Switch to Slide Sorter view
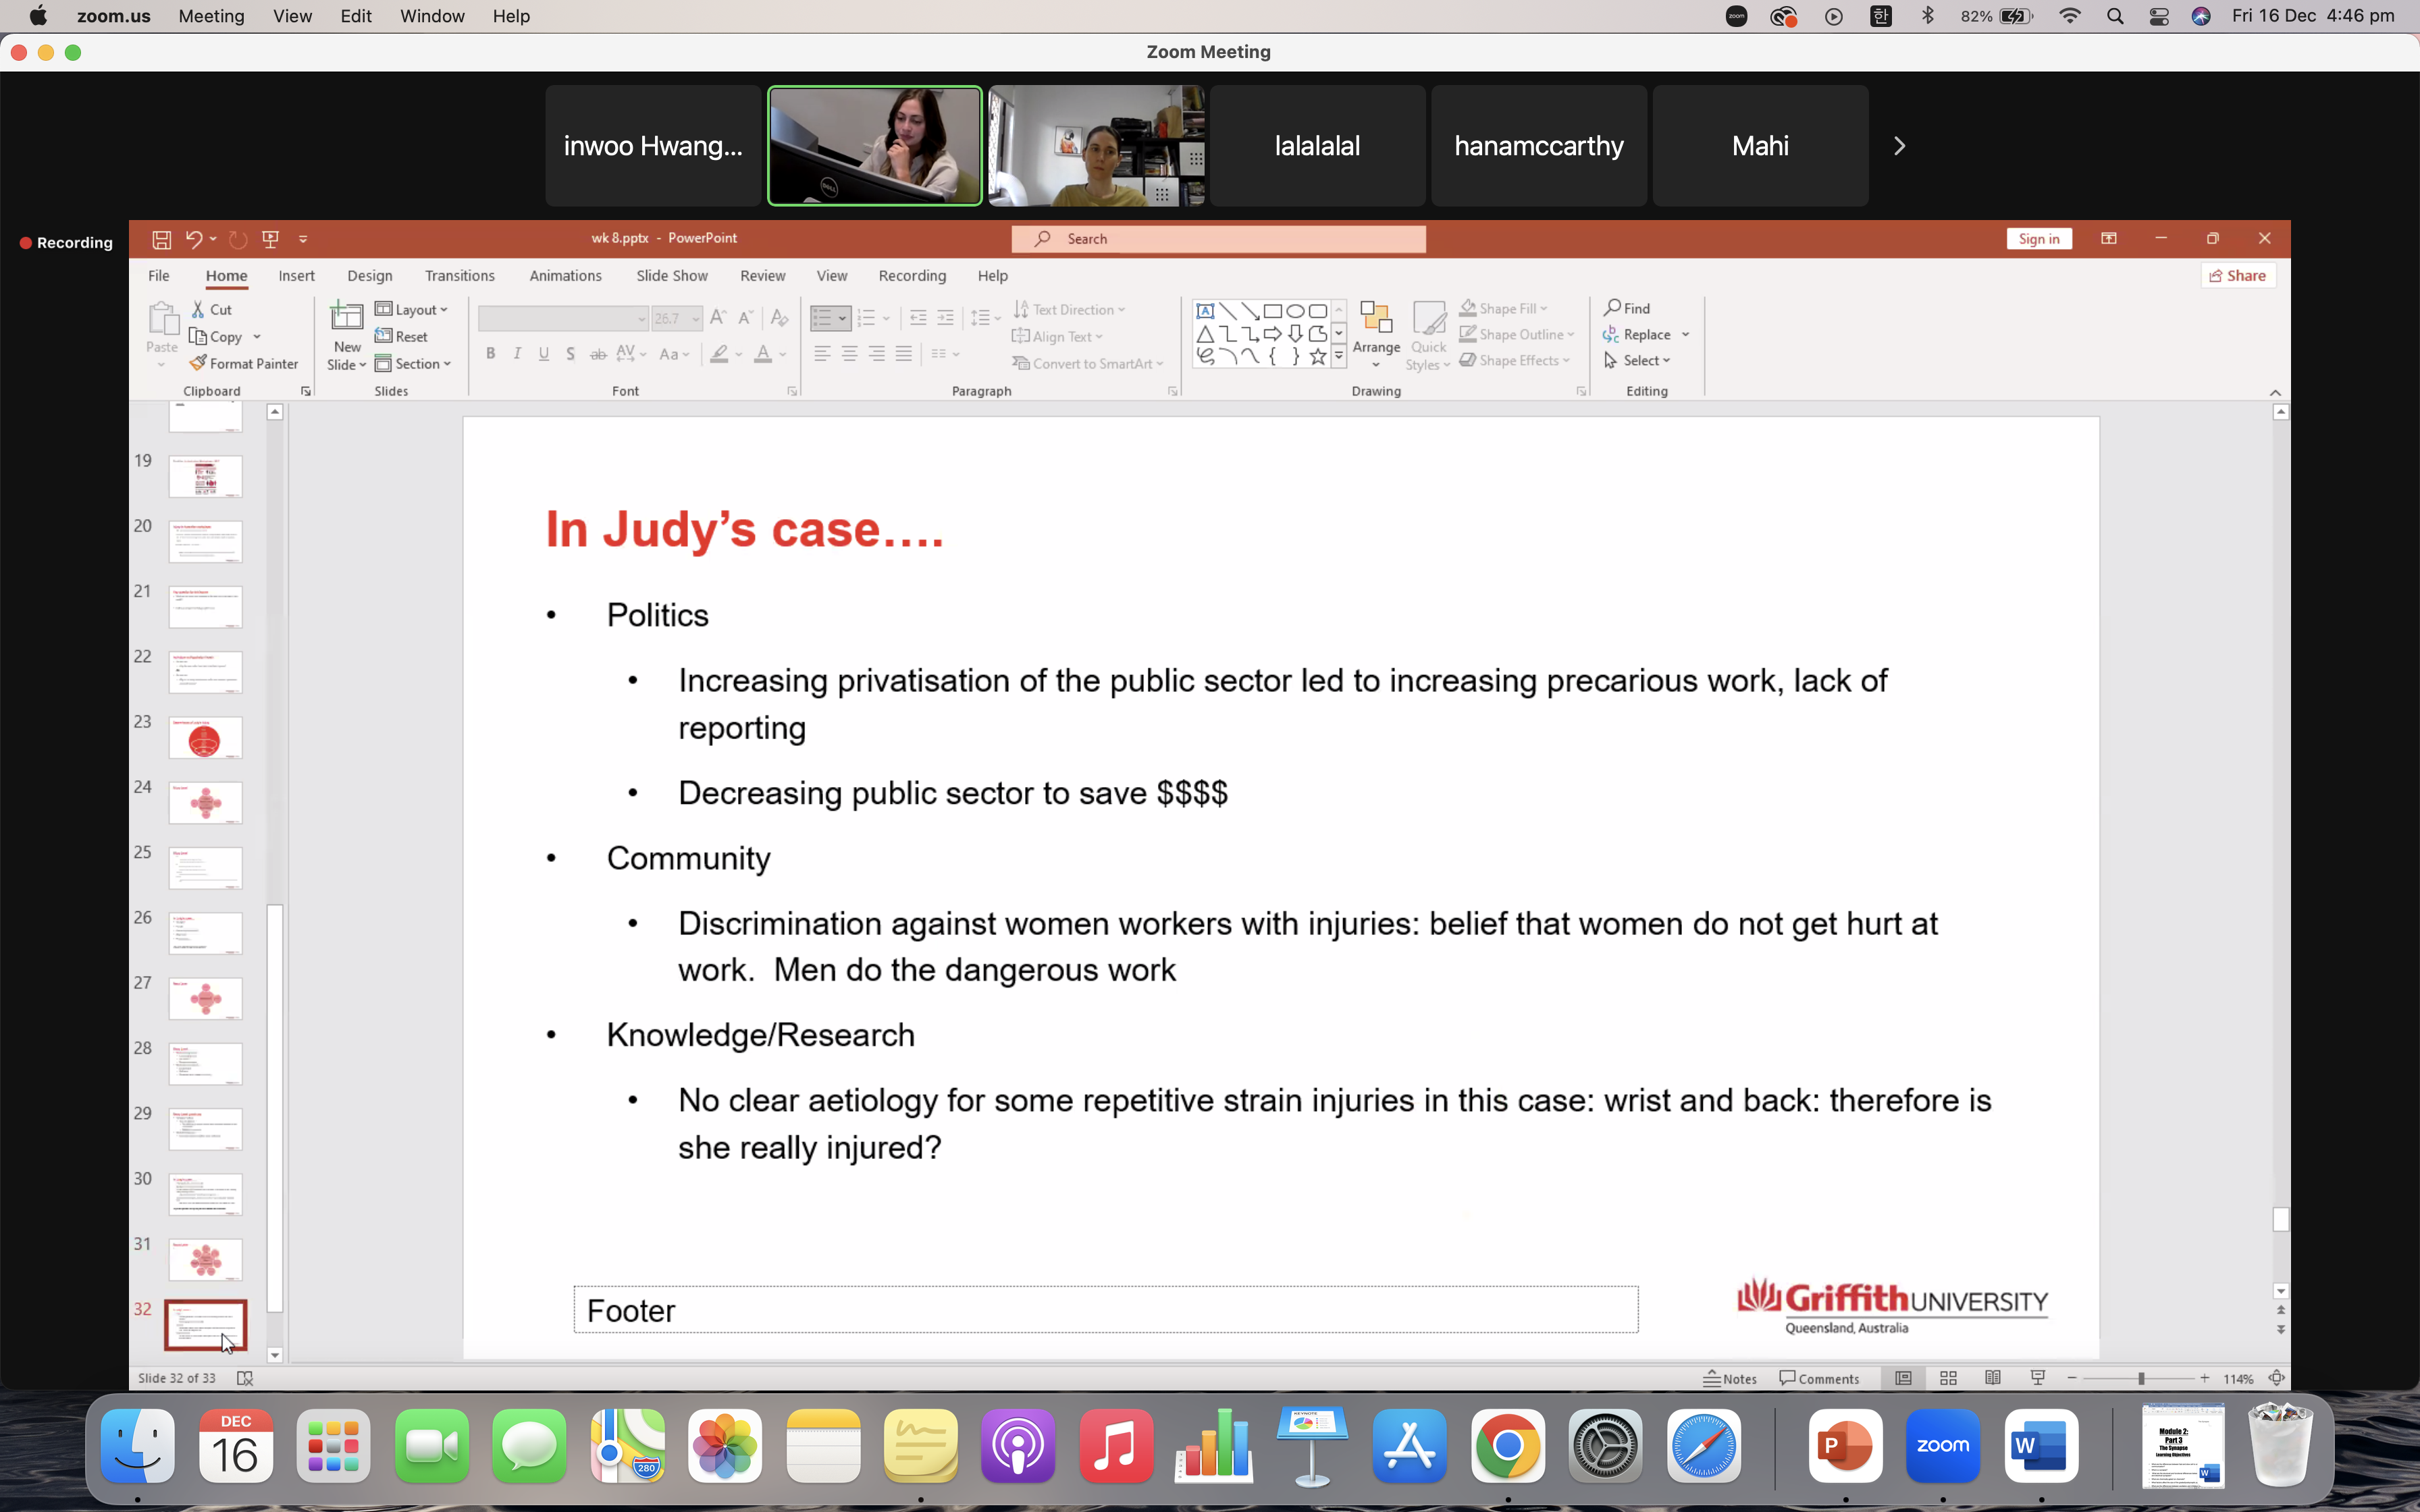Screen dimensions: 2420x1512 click(x=1948, y=1378)
